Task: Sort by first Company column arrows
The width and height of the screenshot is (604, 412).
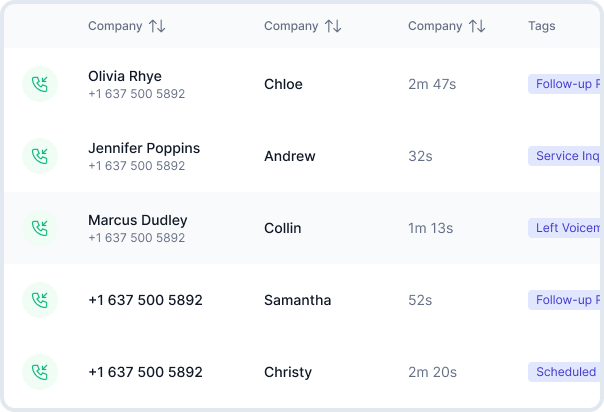Action: 157,26
